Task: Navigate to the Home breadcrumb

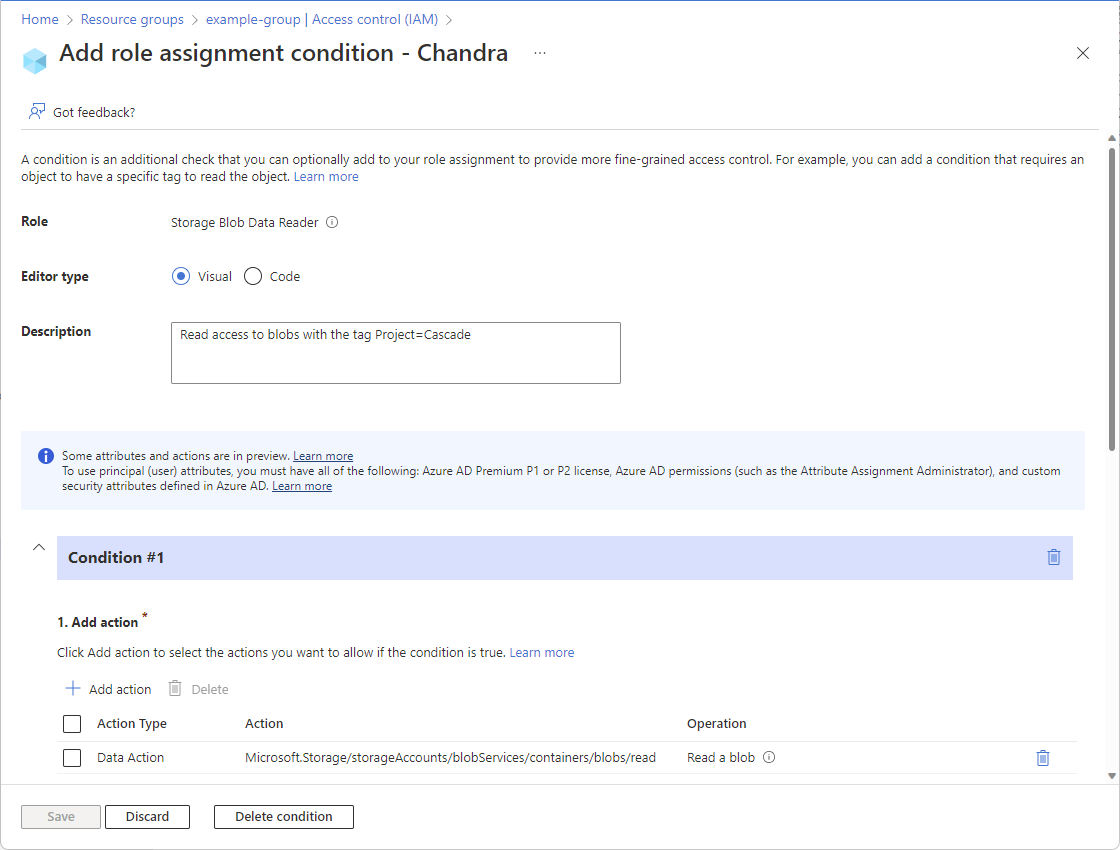Action: pyautogui.click(x=39, y=19)
